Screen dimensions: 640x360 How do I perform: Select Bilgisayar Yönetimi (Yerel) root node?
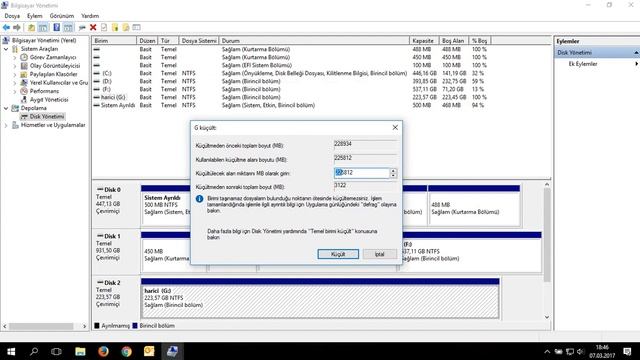[x=44, y=40]
